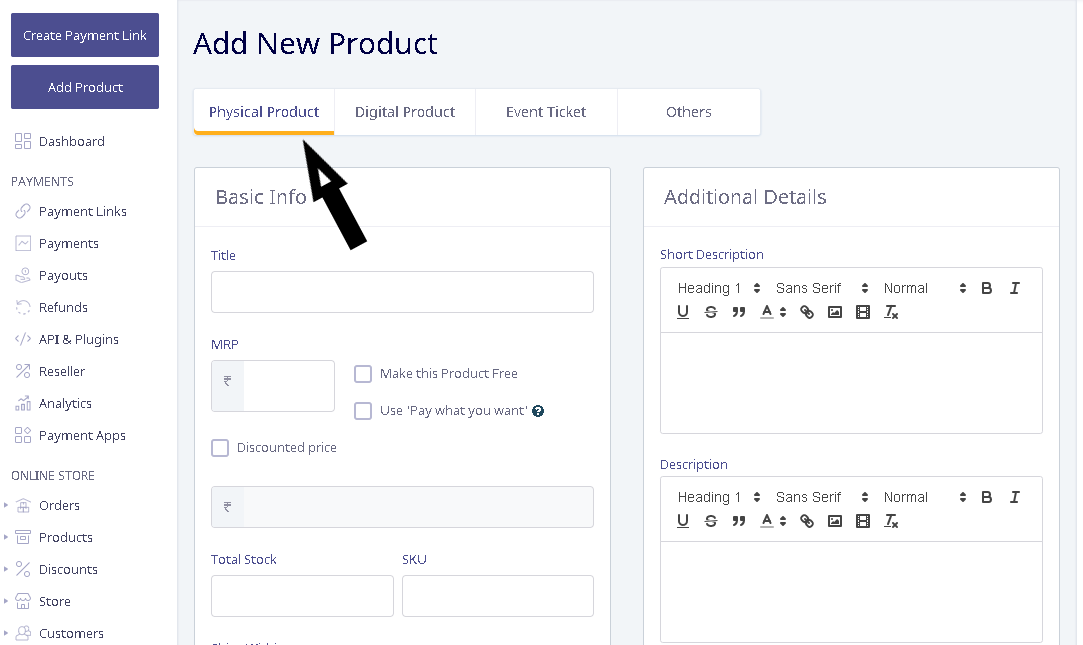Enable Use 'Pay what you want' checkbox
Image resolution: width=1083 pixels, height=645 pixels.
tap(363, 411)
